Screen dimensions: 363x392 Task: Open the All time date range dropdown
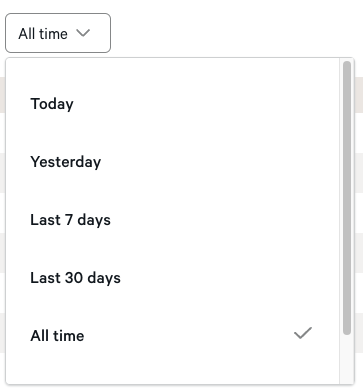(x=58, y=33)
